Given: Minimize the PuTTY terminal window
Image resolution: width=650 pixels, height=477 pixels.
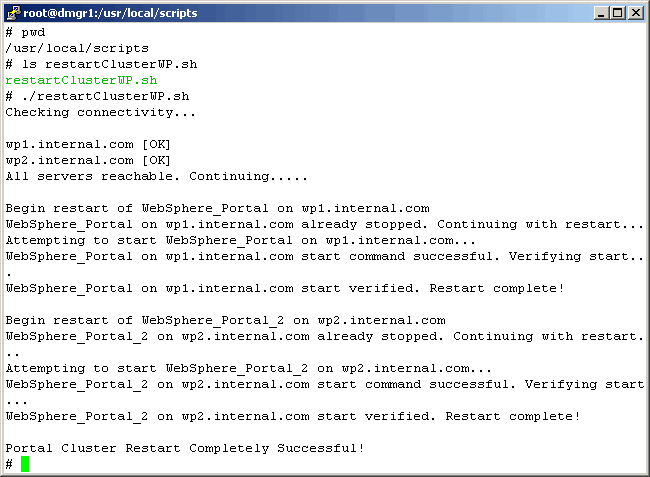Looking at the screenshot, I should tap(599, 13).
